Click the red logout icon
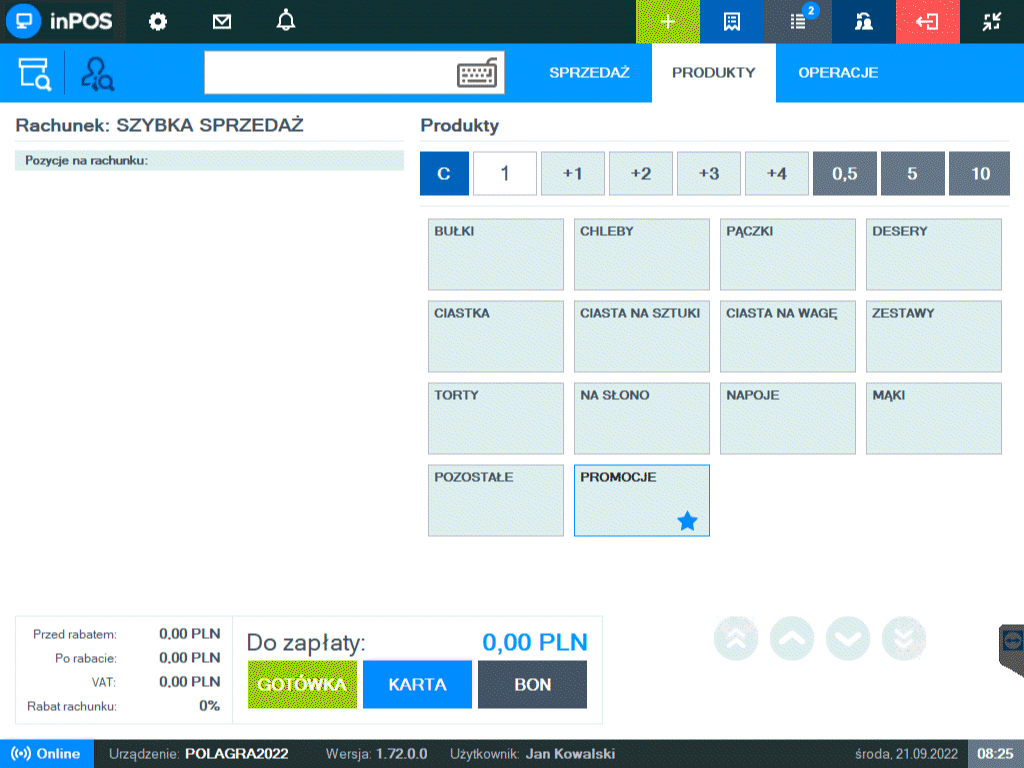The image size is (1024, 768). pyautogui.click(x=926, y=22)
